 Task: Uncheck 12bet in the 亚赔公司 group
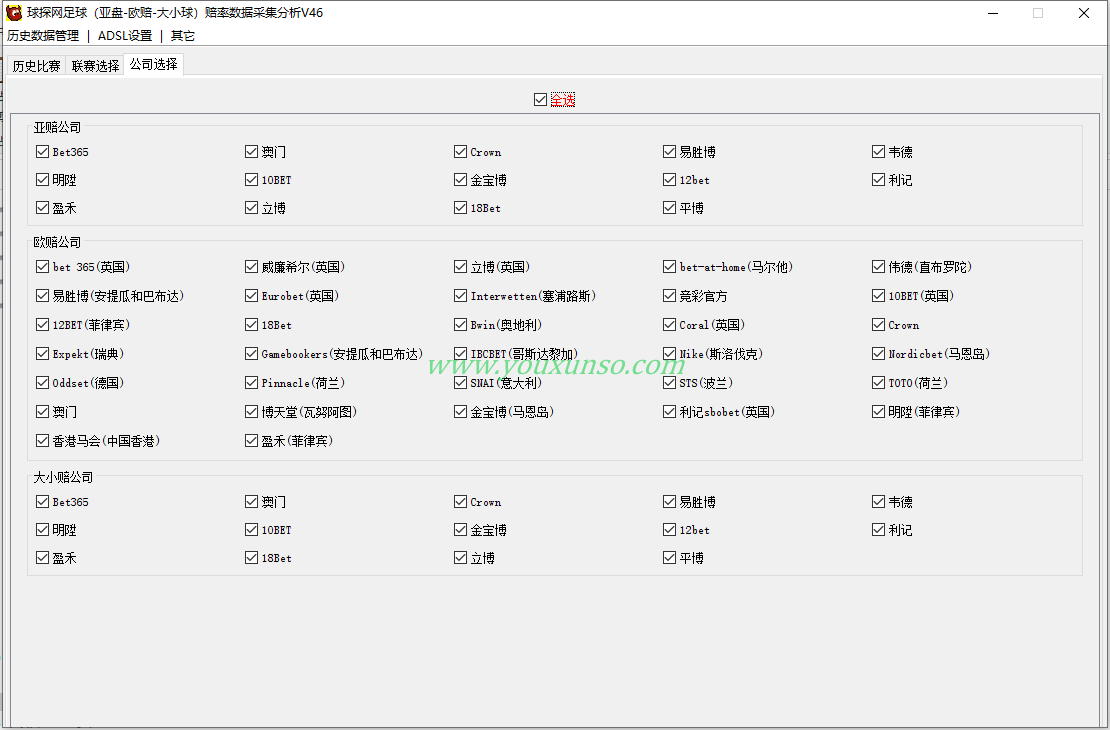[x=670, y=180]
